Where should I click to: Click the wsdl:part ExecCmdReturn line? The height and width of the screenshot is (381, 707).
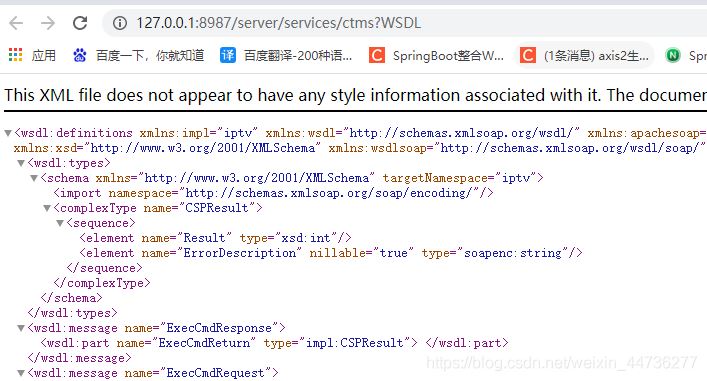(x=274, y=343)
